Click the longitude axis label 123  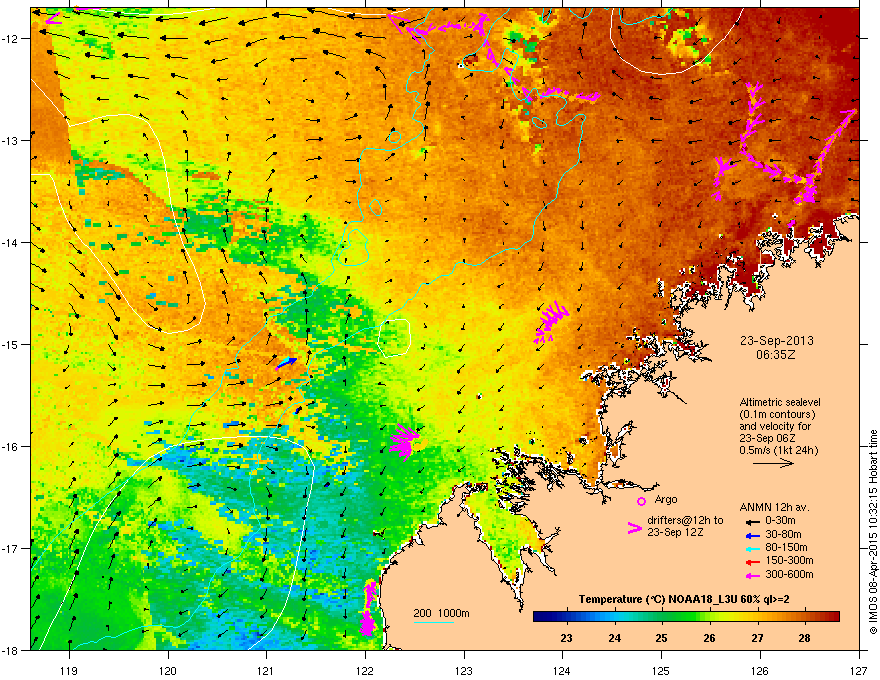click(464, 670)
